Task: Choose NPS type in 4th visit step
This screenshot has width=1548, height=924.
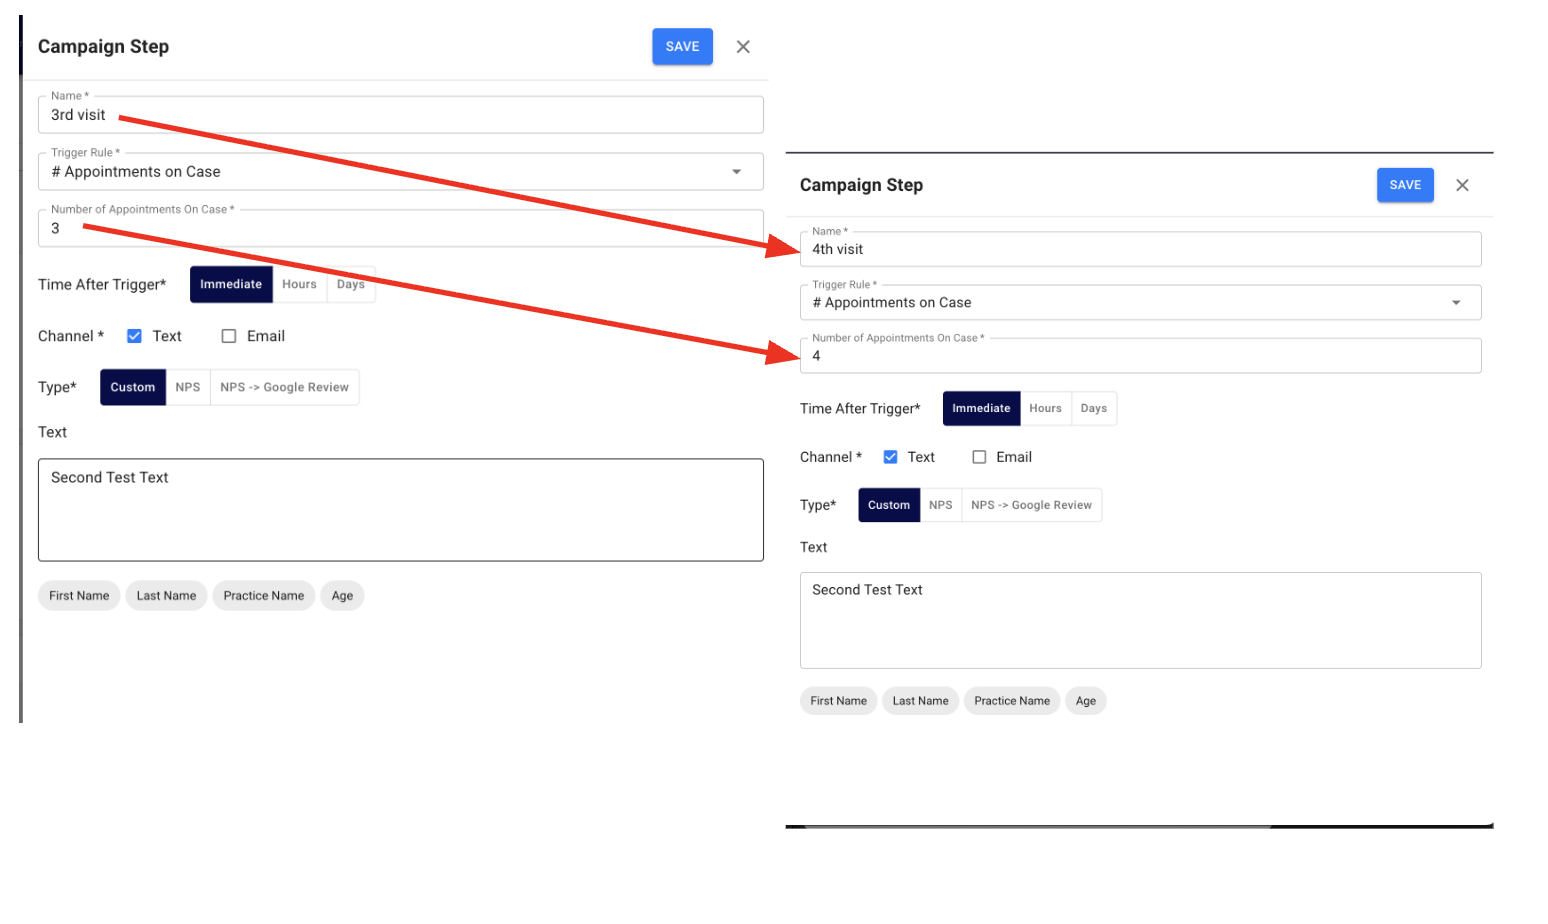Action: 940,506
